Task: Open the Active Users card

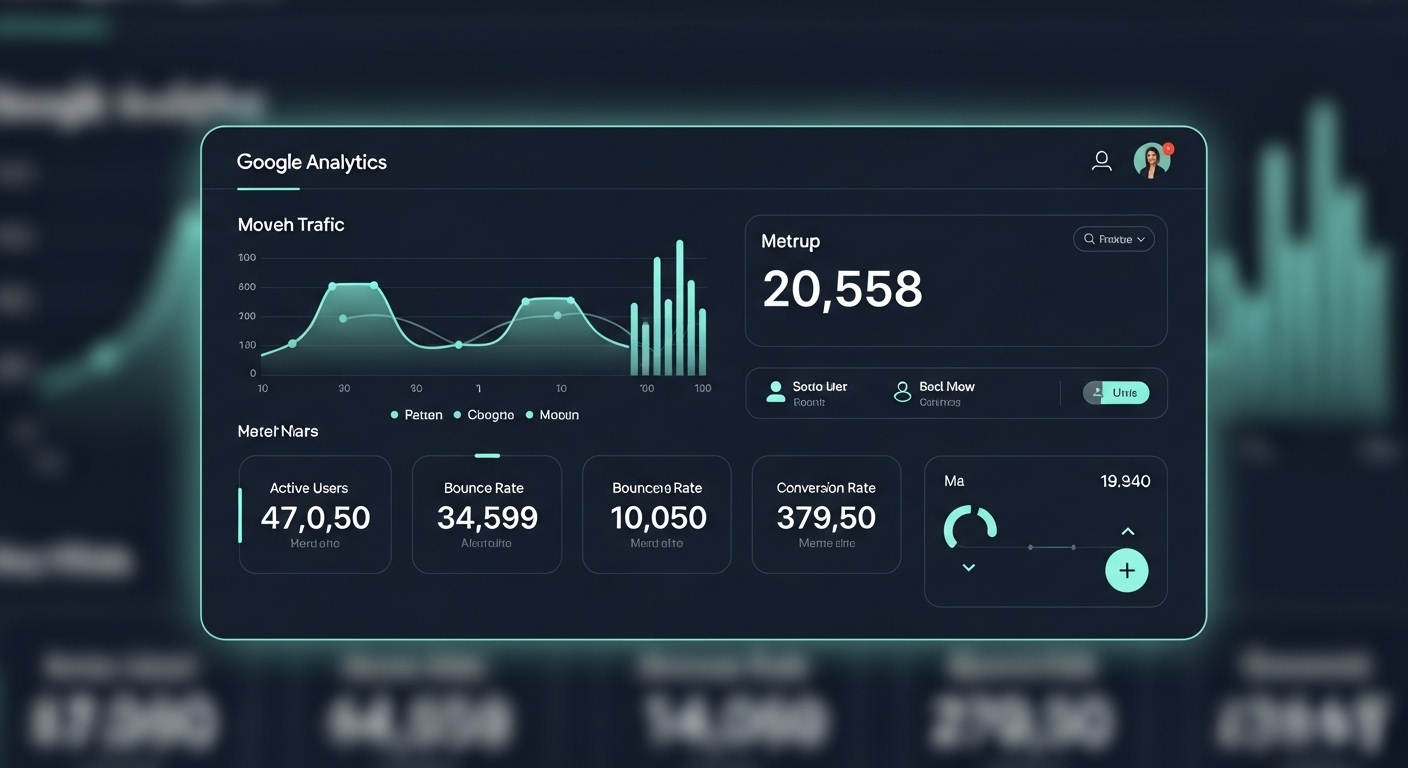Action: click(x=314, y=514)
